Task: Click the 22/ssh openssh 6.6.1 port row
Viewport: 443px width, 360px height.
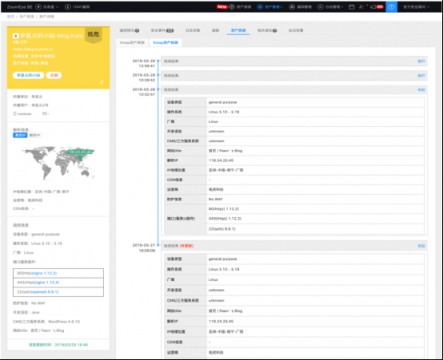Action: [58, 292]
